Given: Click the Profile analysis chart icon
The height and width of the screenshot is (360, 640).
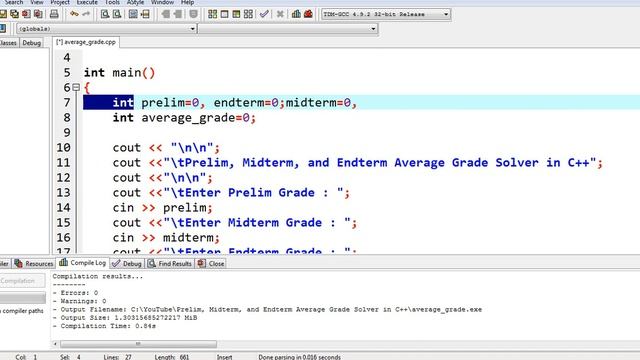Looking at the screenshot, I should coord(296,14).
